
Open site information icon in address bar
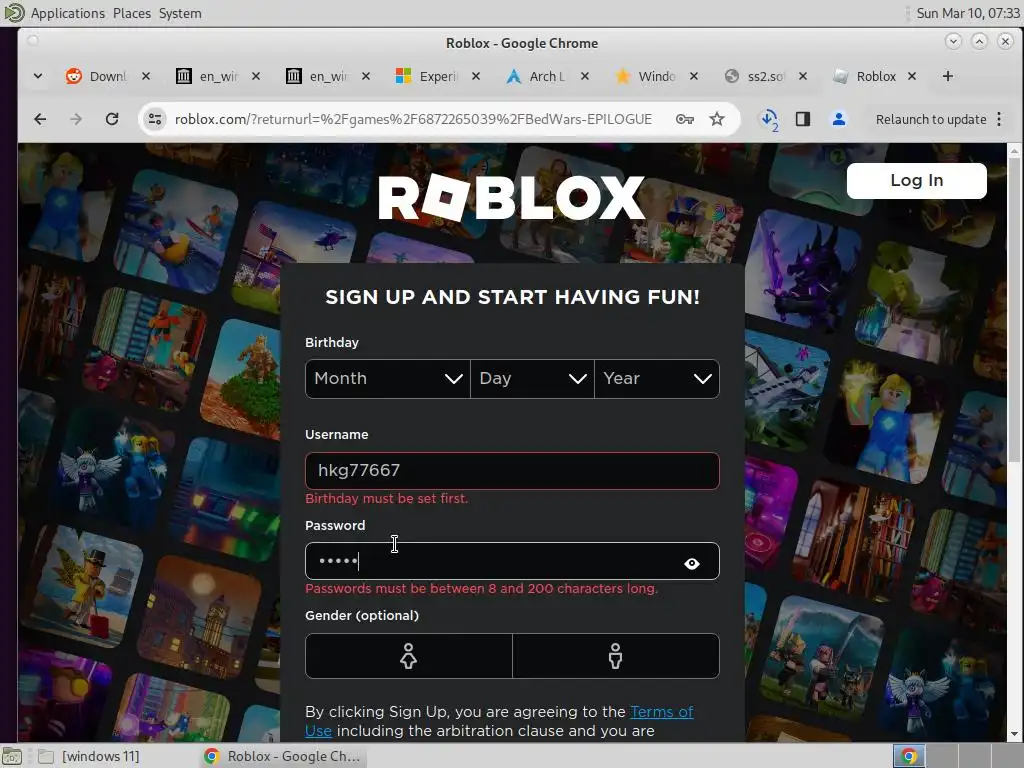[155, 119]
